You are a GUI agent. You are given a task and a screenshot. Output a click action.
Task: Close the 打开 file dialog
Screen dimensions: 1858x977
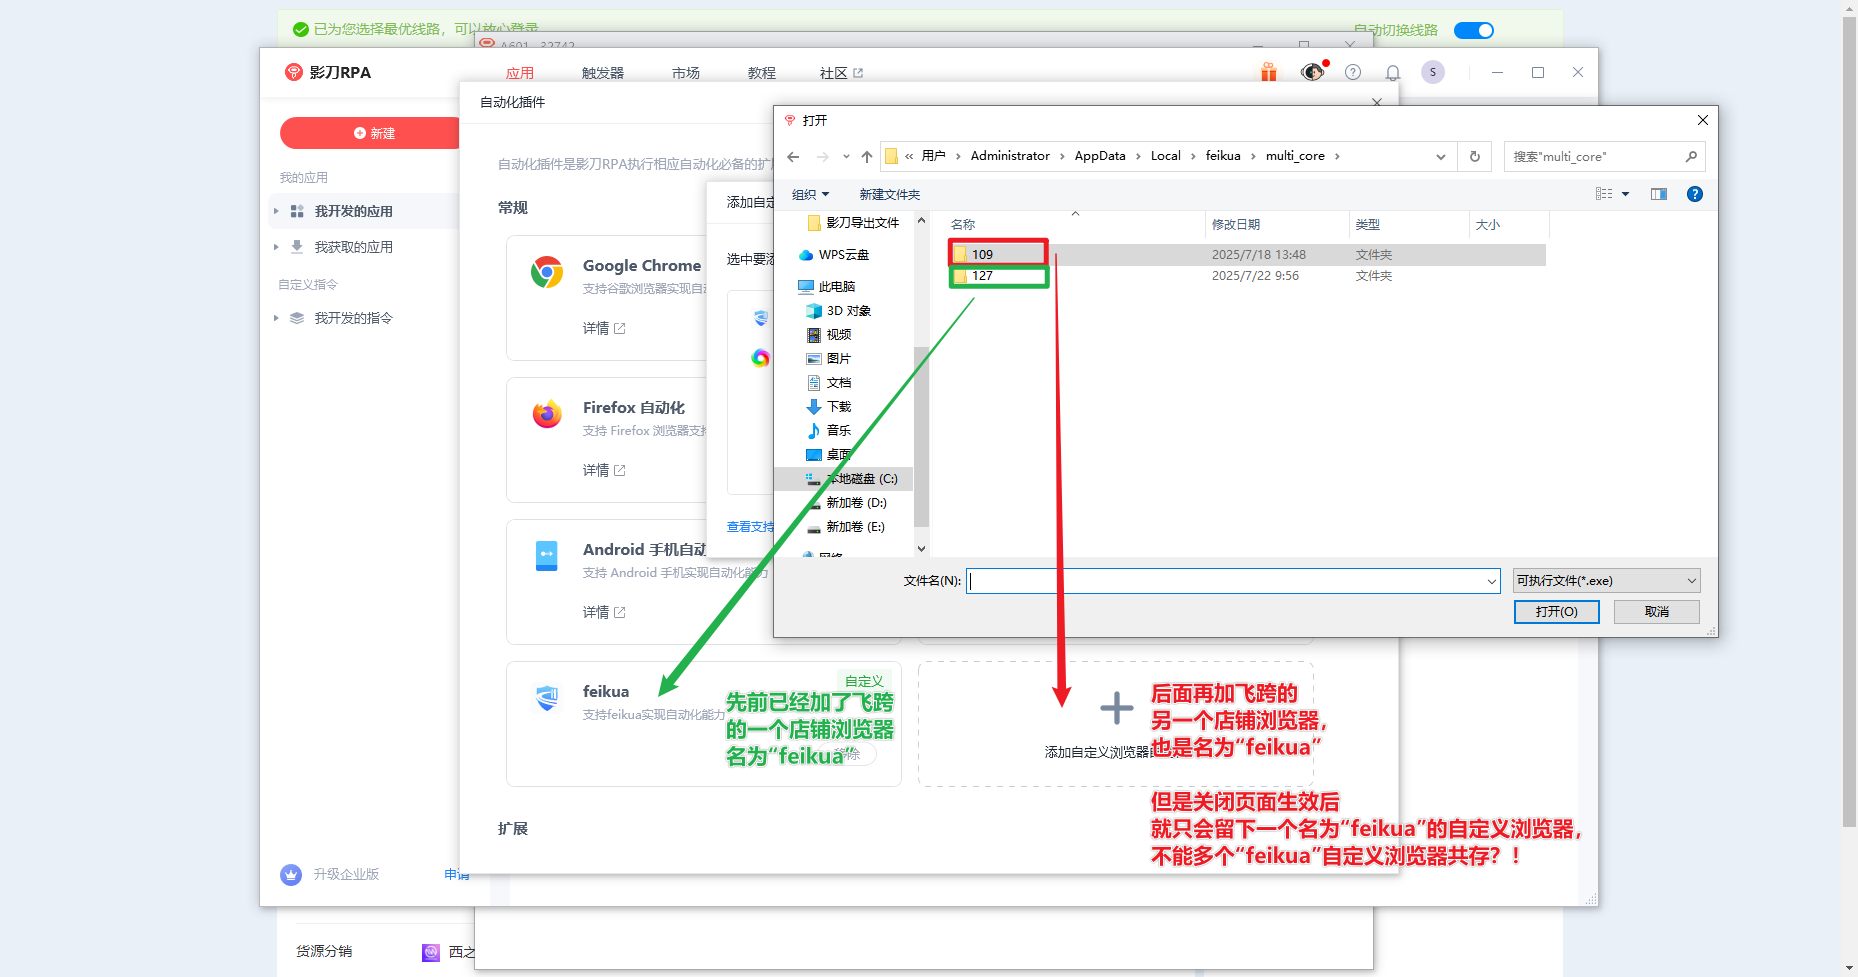1703,120
